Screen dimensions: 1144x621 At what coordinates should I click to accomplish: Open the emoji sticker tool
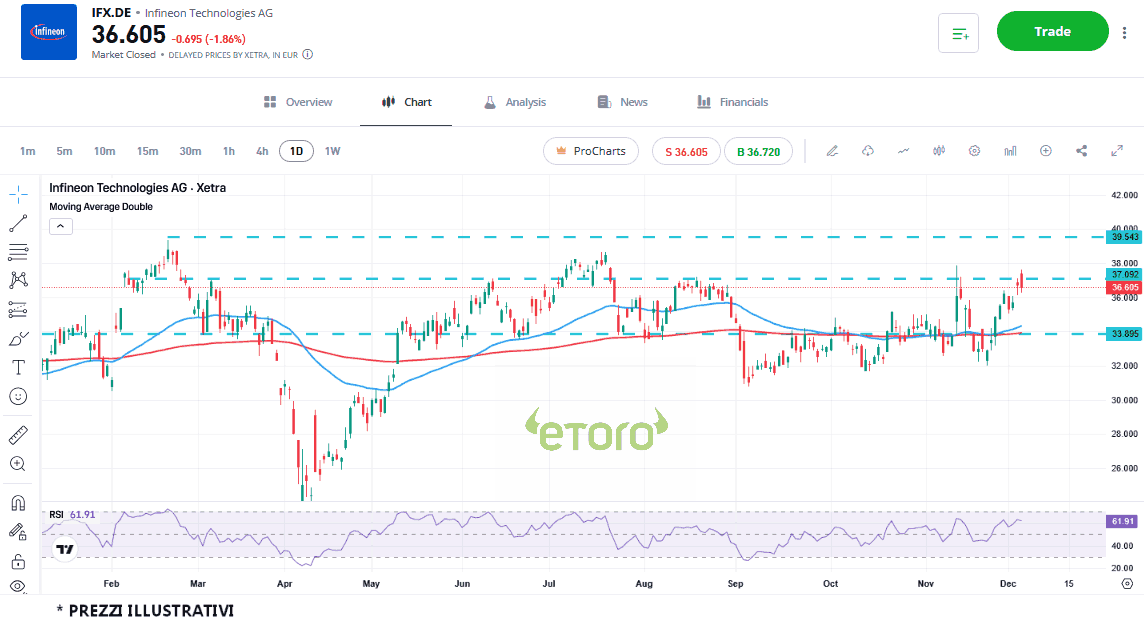[x=18, y=397]
